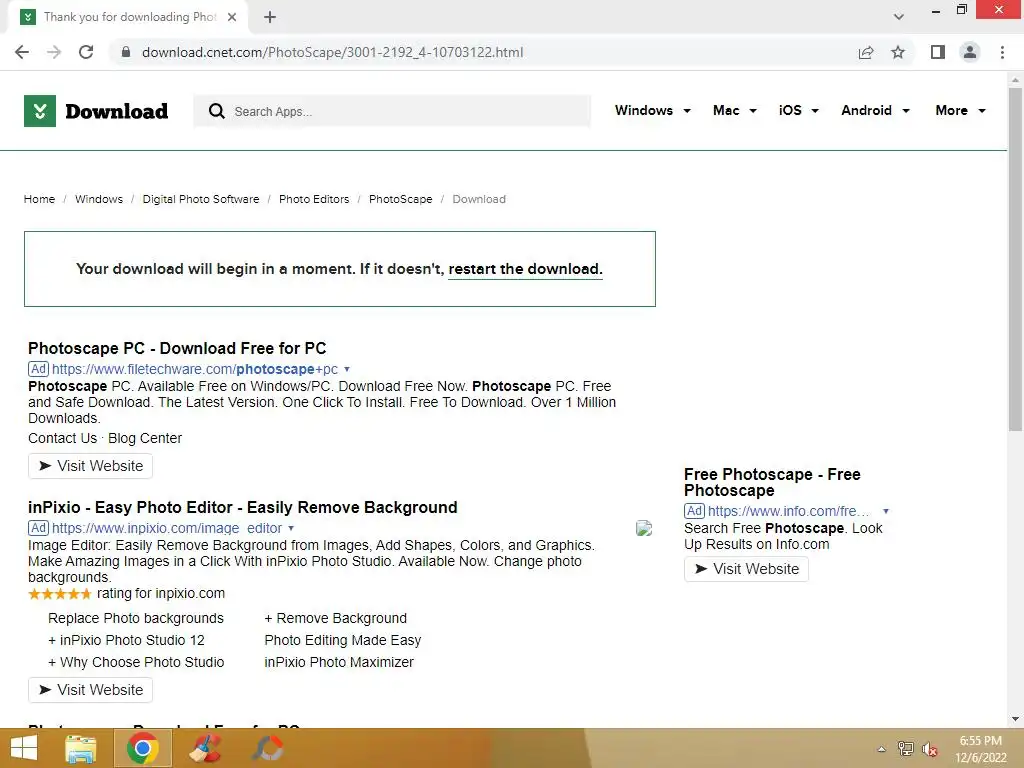1024x768 pixels.
Task: Click Contact Us ad link
Action: pos(62,438)
